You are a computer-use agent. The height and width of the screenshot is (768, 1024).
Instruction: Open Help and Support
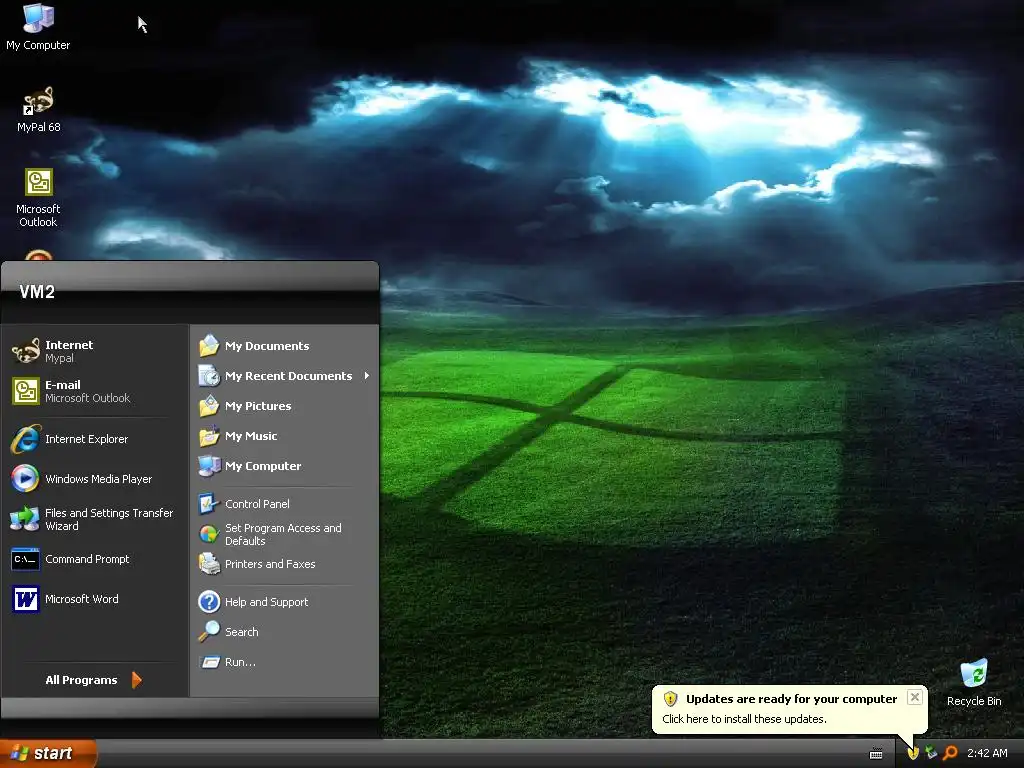(284, 601)
